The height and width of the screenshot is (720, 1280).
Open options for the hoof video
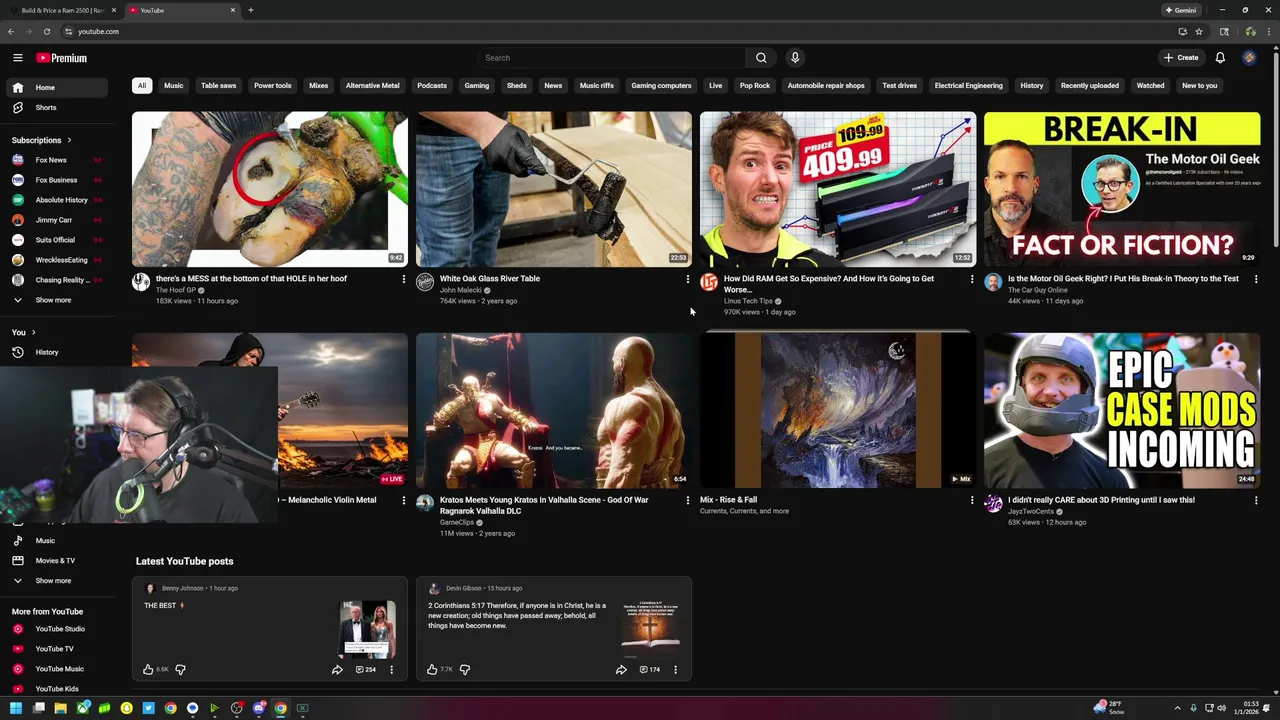tap(404, 279)
